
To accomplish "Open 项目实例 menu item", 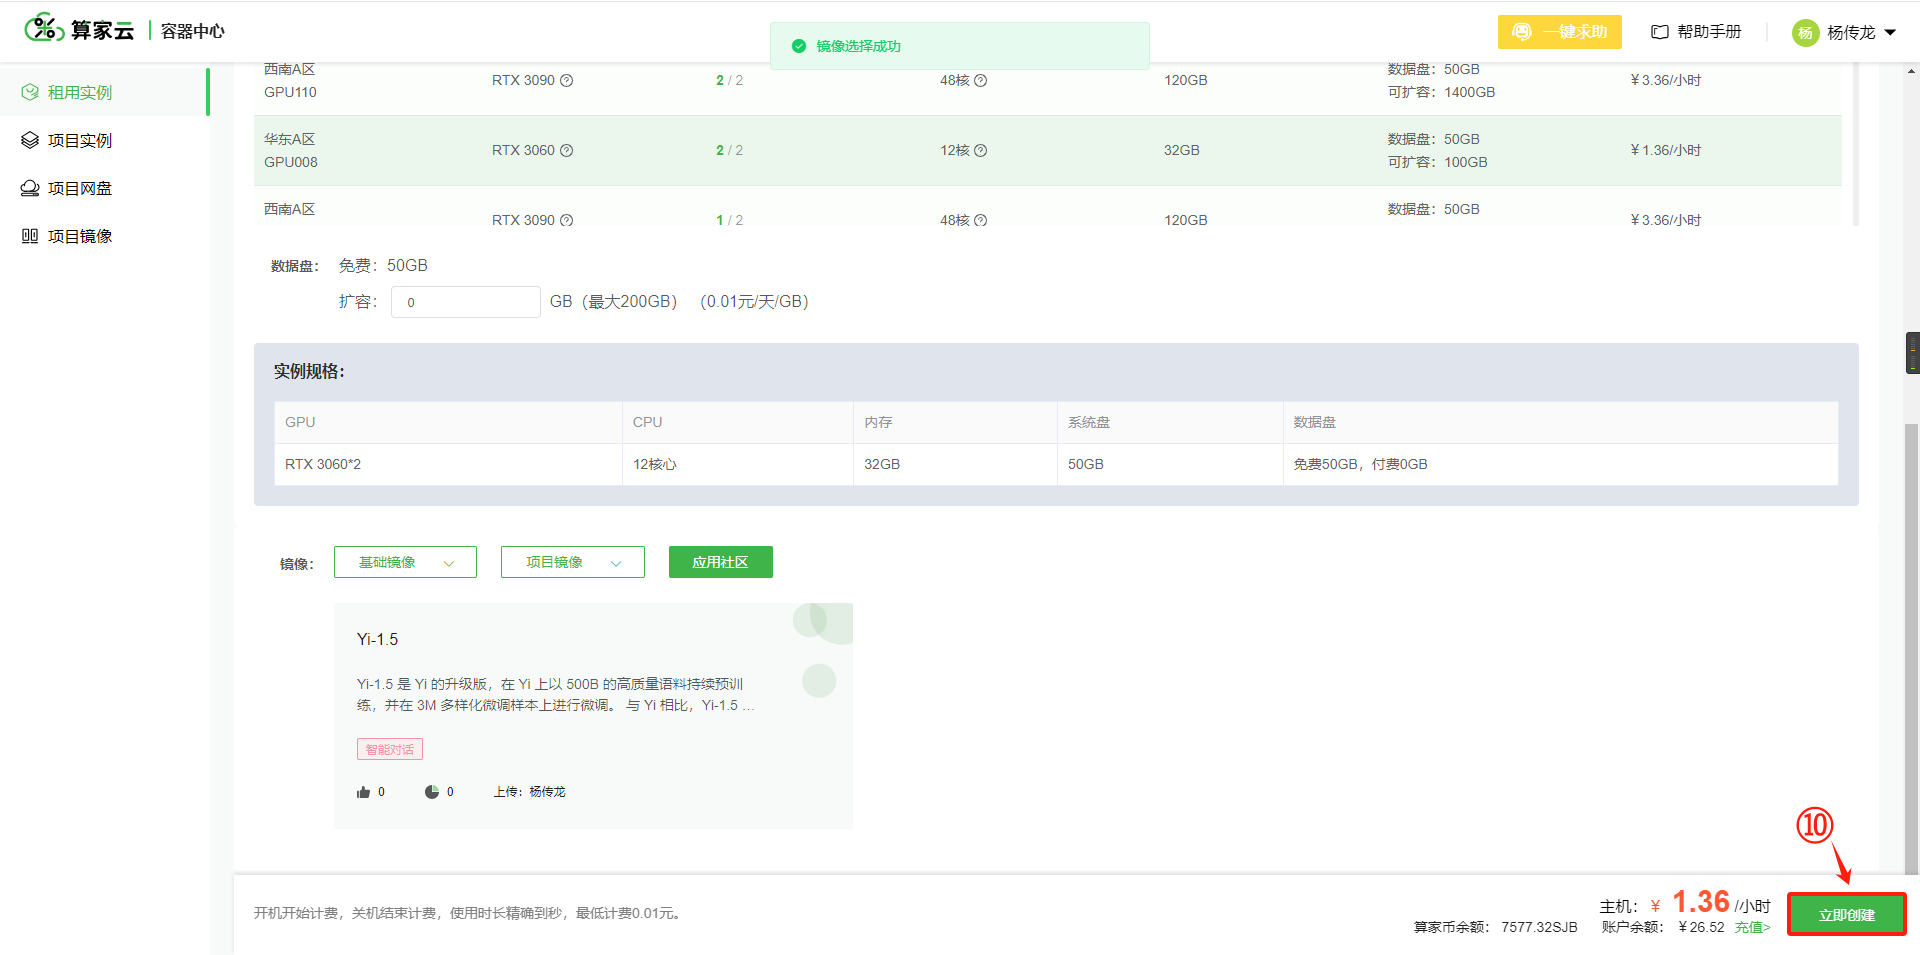I will (x=105, y=140).
